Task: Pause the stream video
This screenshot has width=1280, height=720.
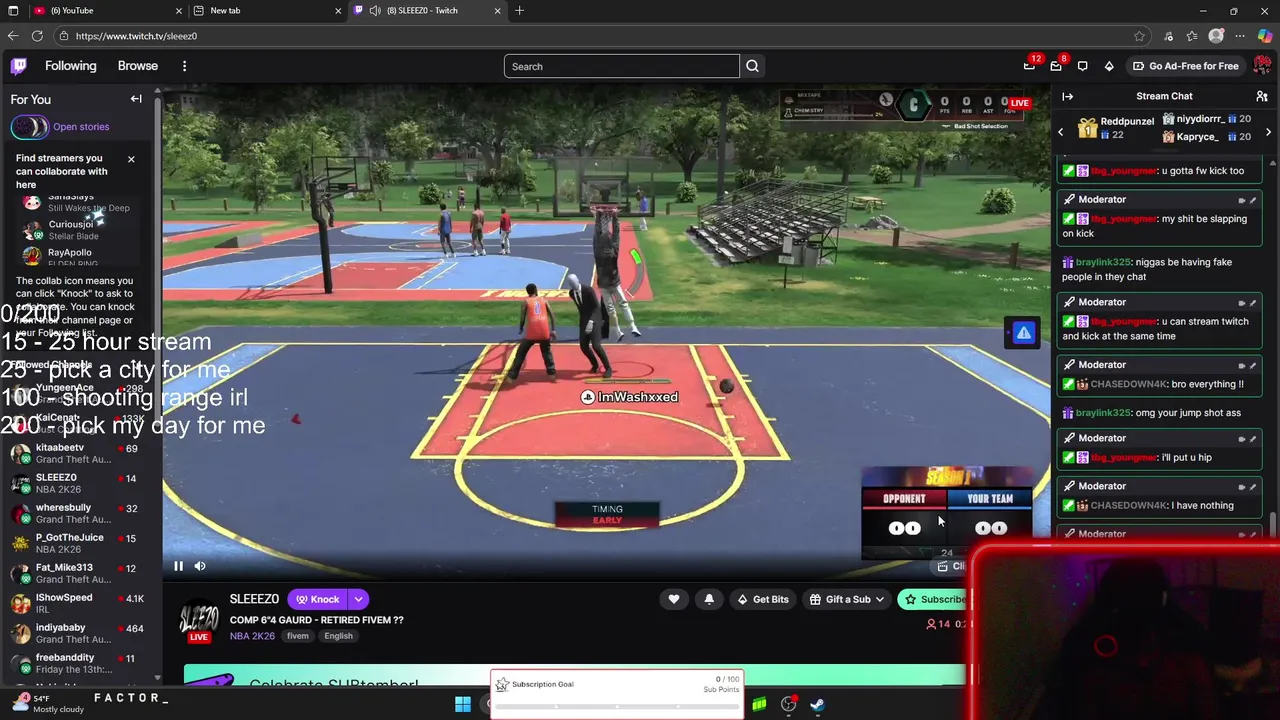Action: click(178, 566)
